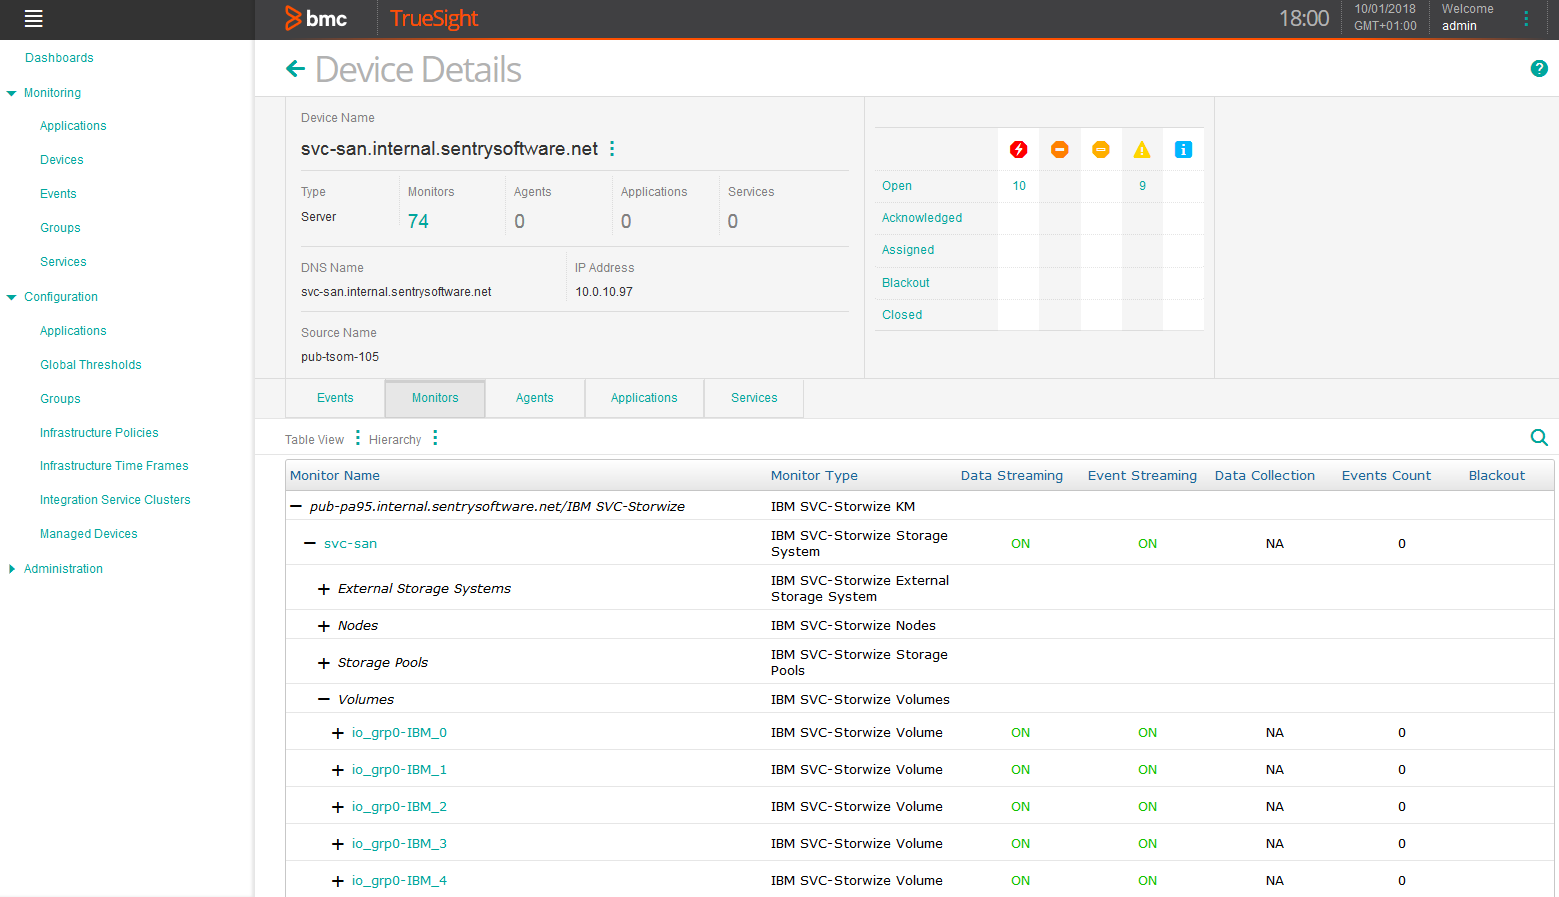Open the Applications tab
1559x897 pixels.
(644, 398)
